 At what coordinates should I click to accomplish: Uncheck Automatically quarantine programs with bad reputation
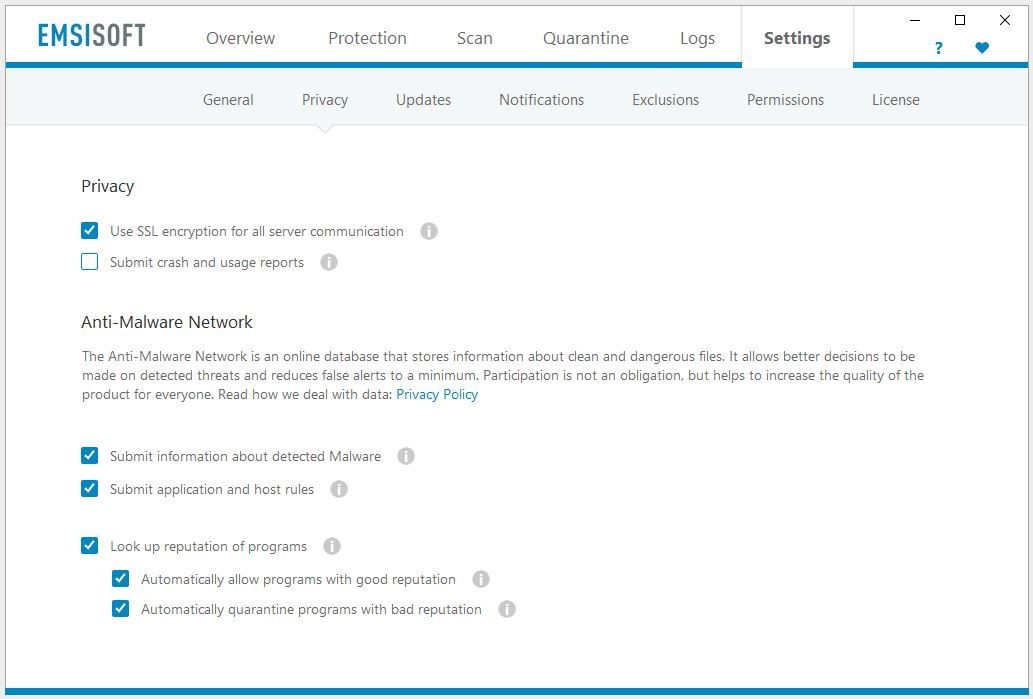(121, 609)
